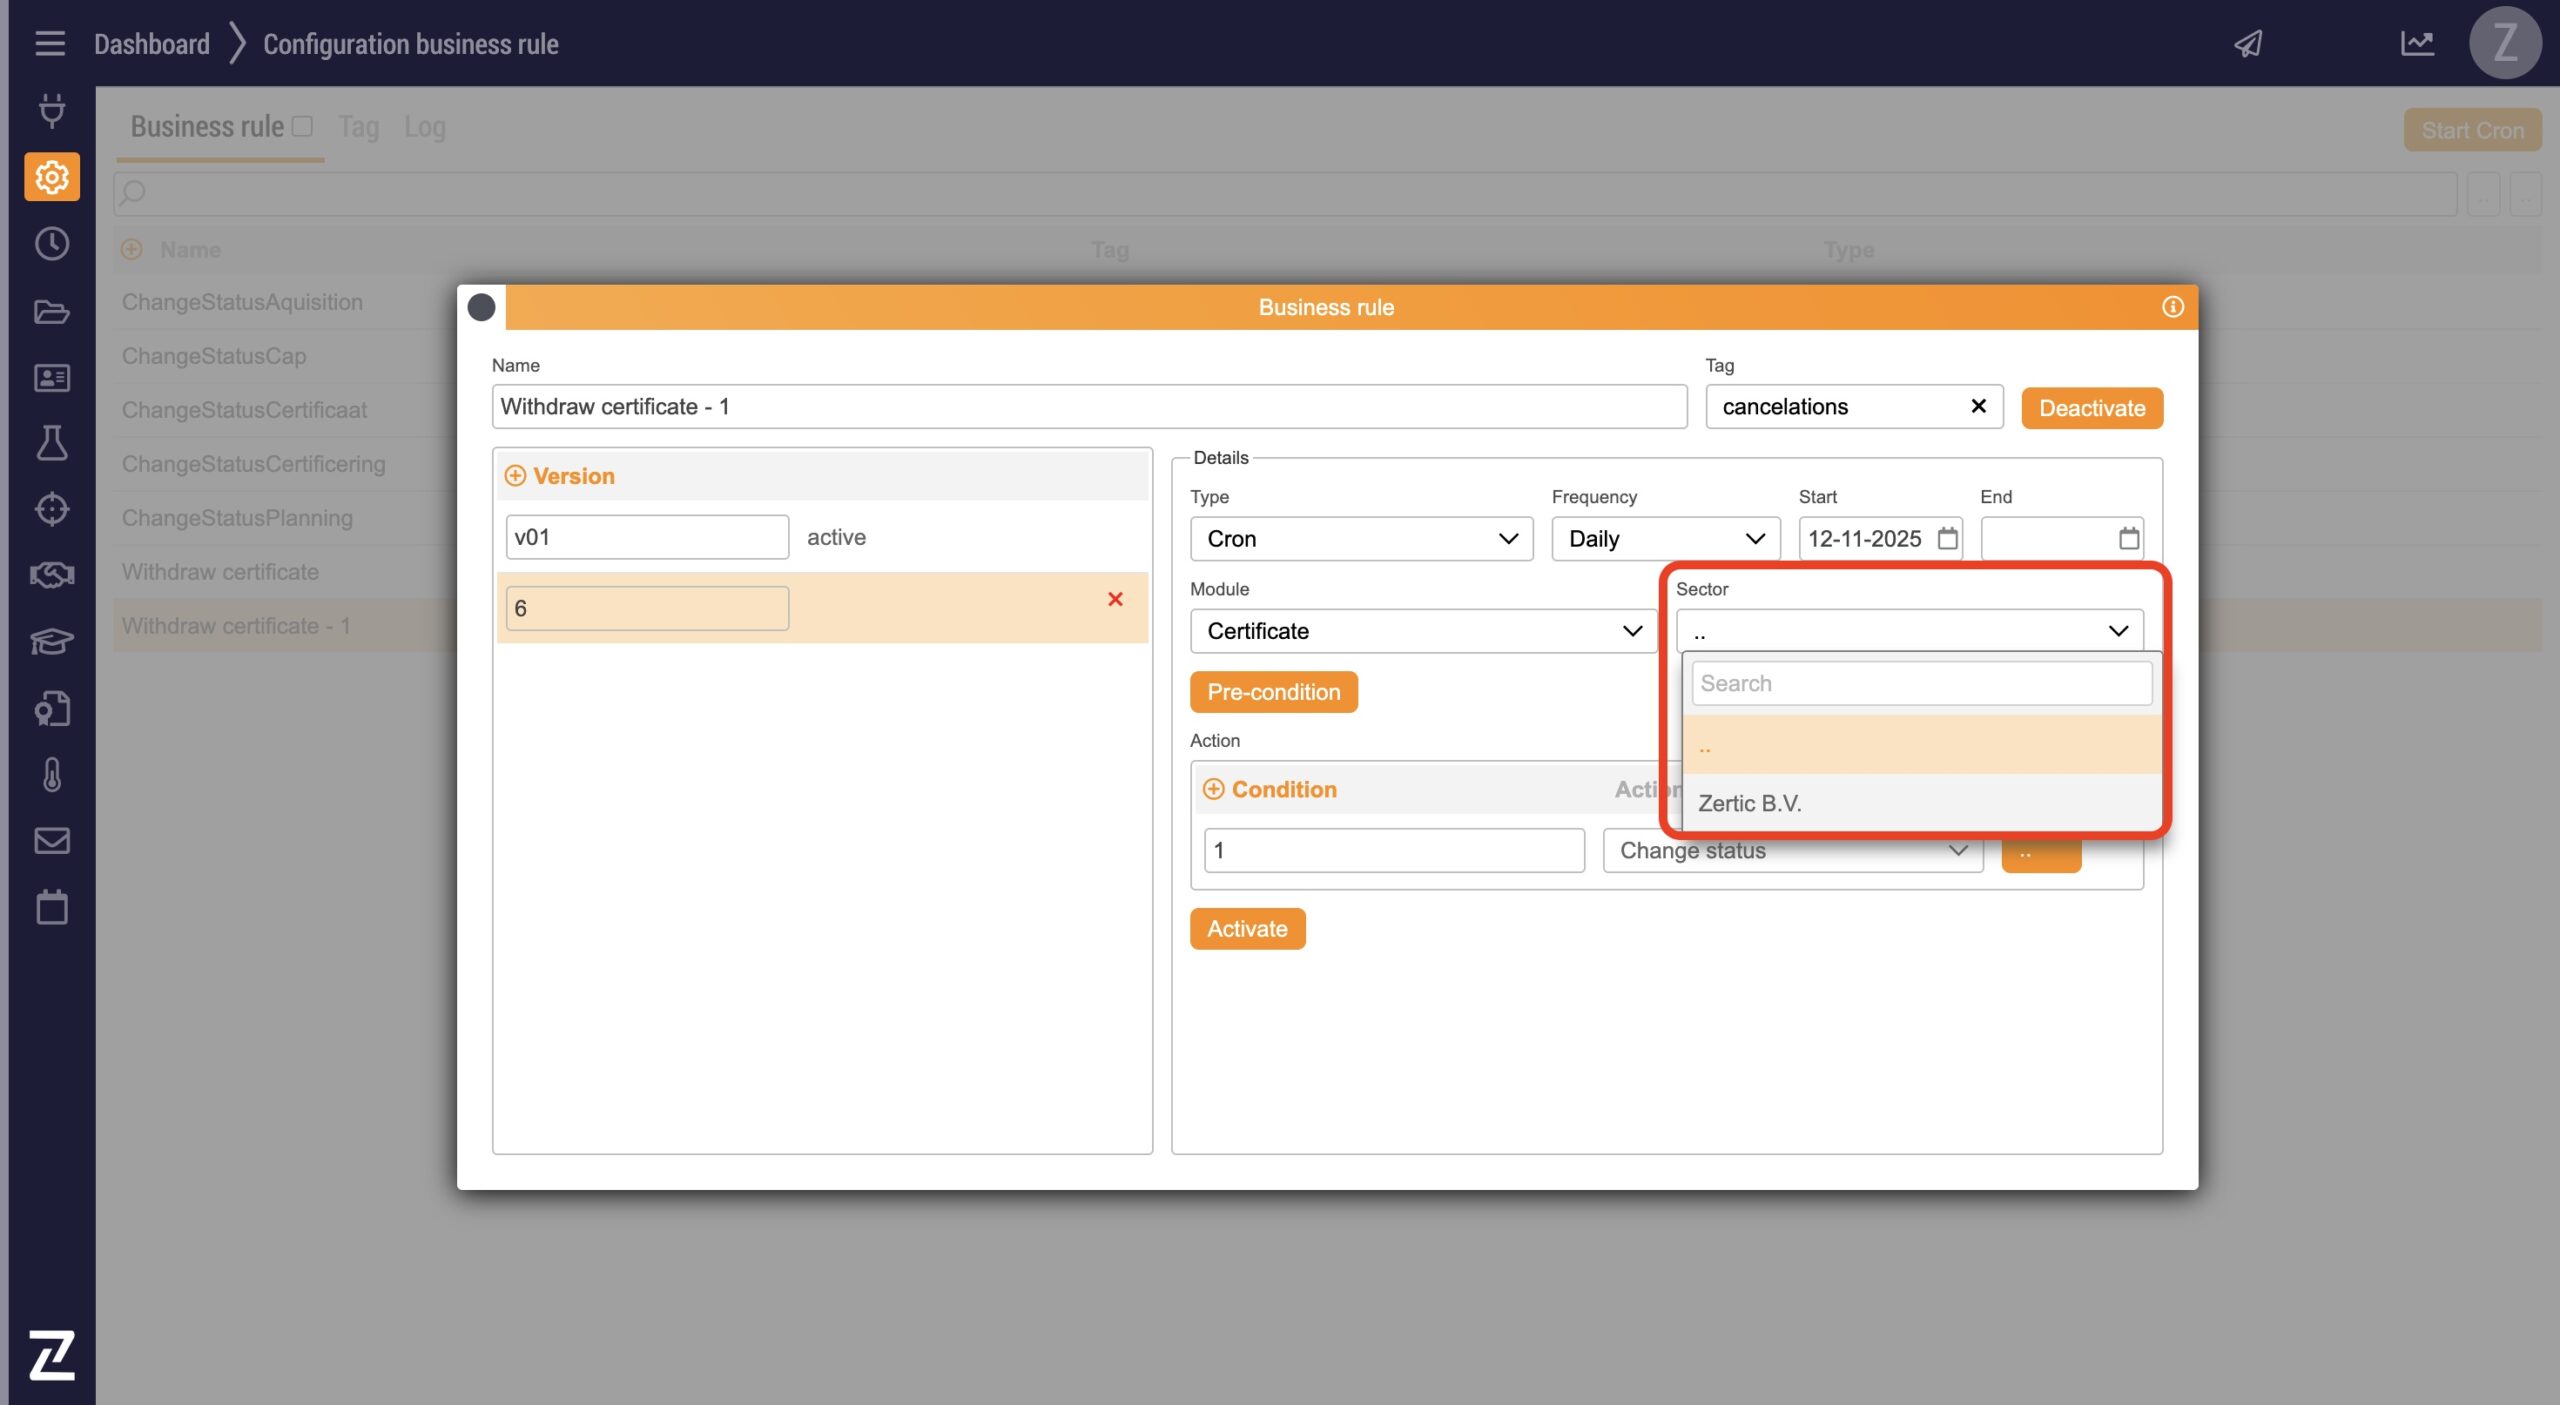Viewport: 2560px width, 1405px height.
Task: Open the plug connections sidebar icon
Action: (51, 110)
